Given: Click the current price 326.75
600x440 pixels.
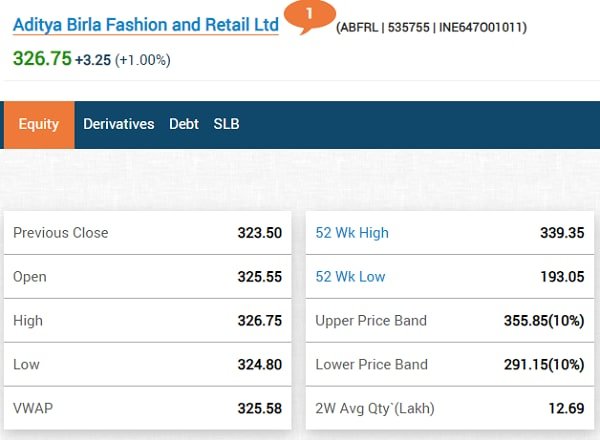Looking at the screenshot, I should [x=42, y=59].
